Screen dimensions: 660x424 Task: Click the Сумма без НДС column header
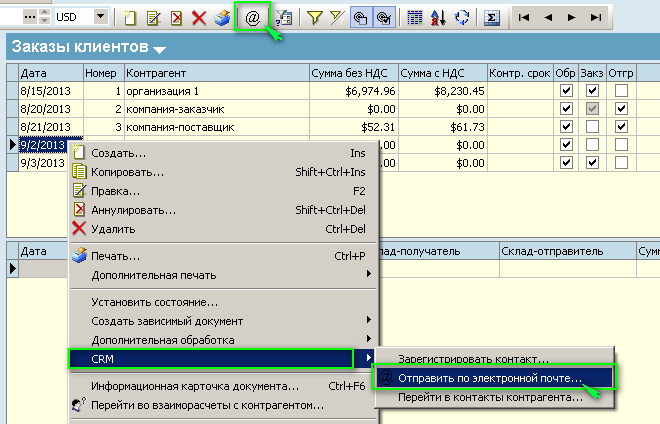tap(354, 73)
